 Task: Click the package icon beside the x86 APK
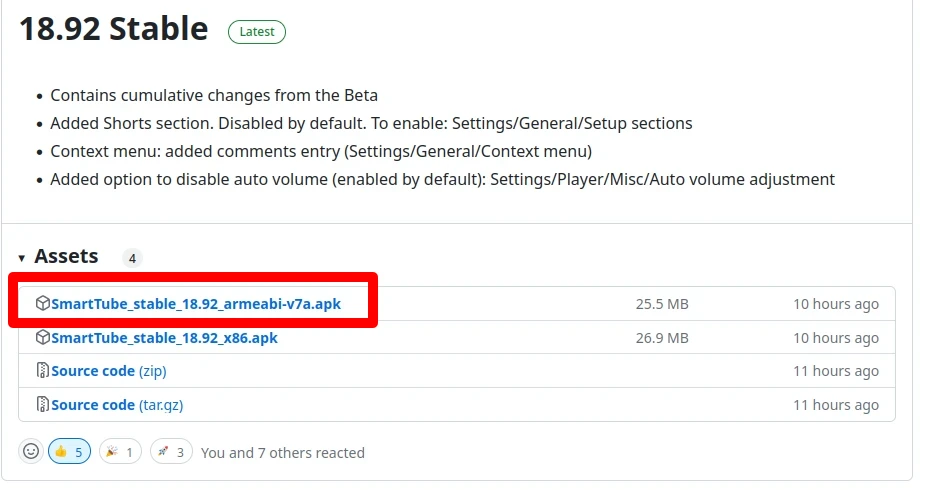43,338
